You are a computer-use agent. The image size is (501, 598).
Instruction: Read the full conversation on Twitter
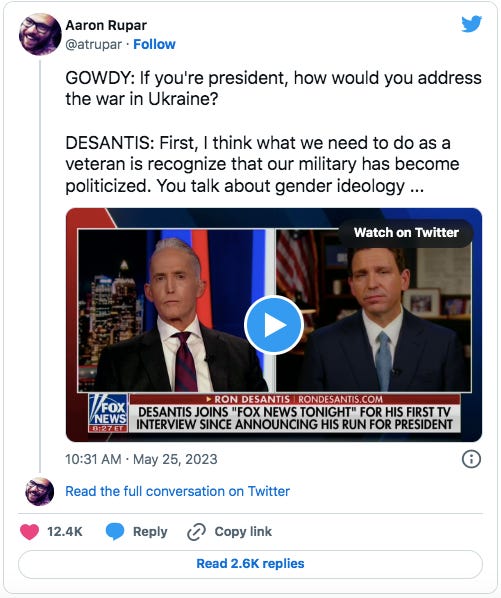pos(177,491)
